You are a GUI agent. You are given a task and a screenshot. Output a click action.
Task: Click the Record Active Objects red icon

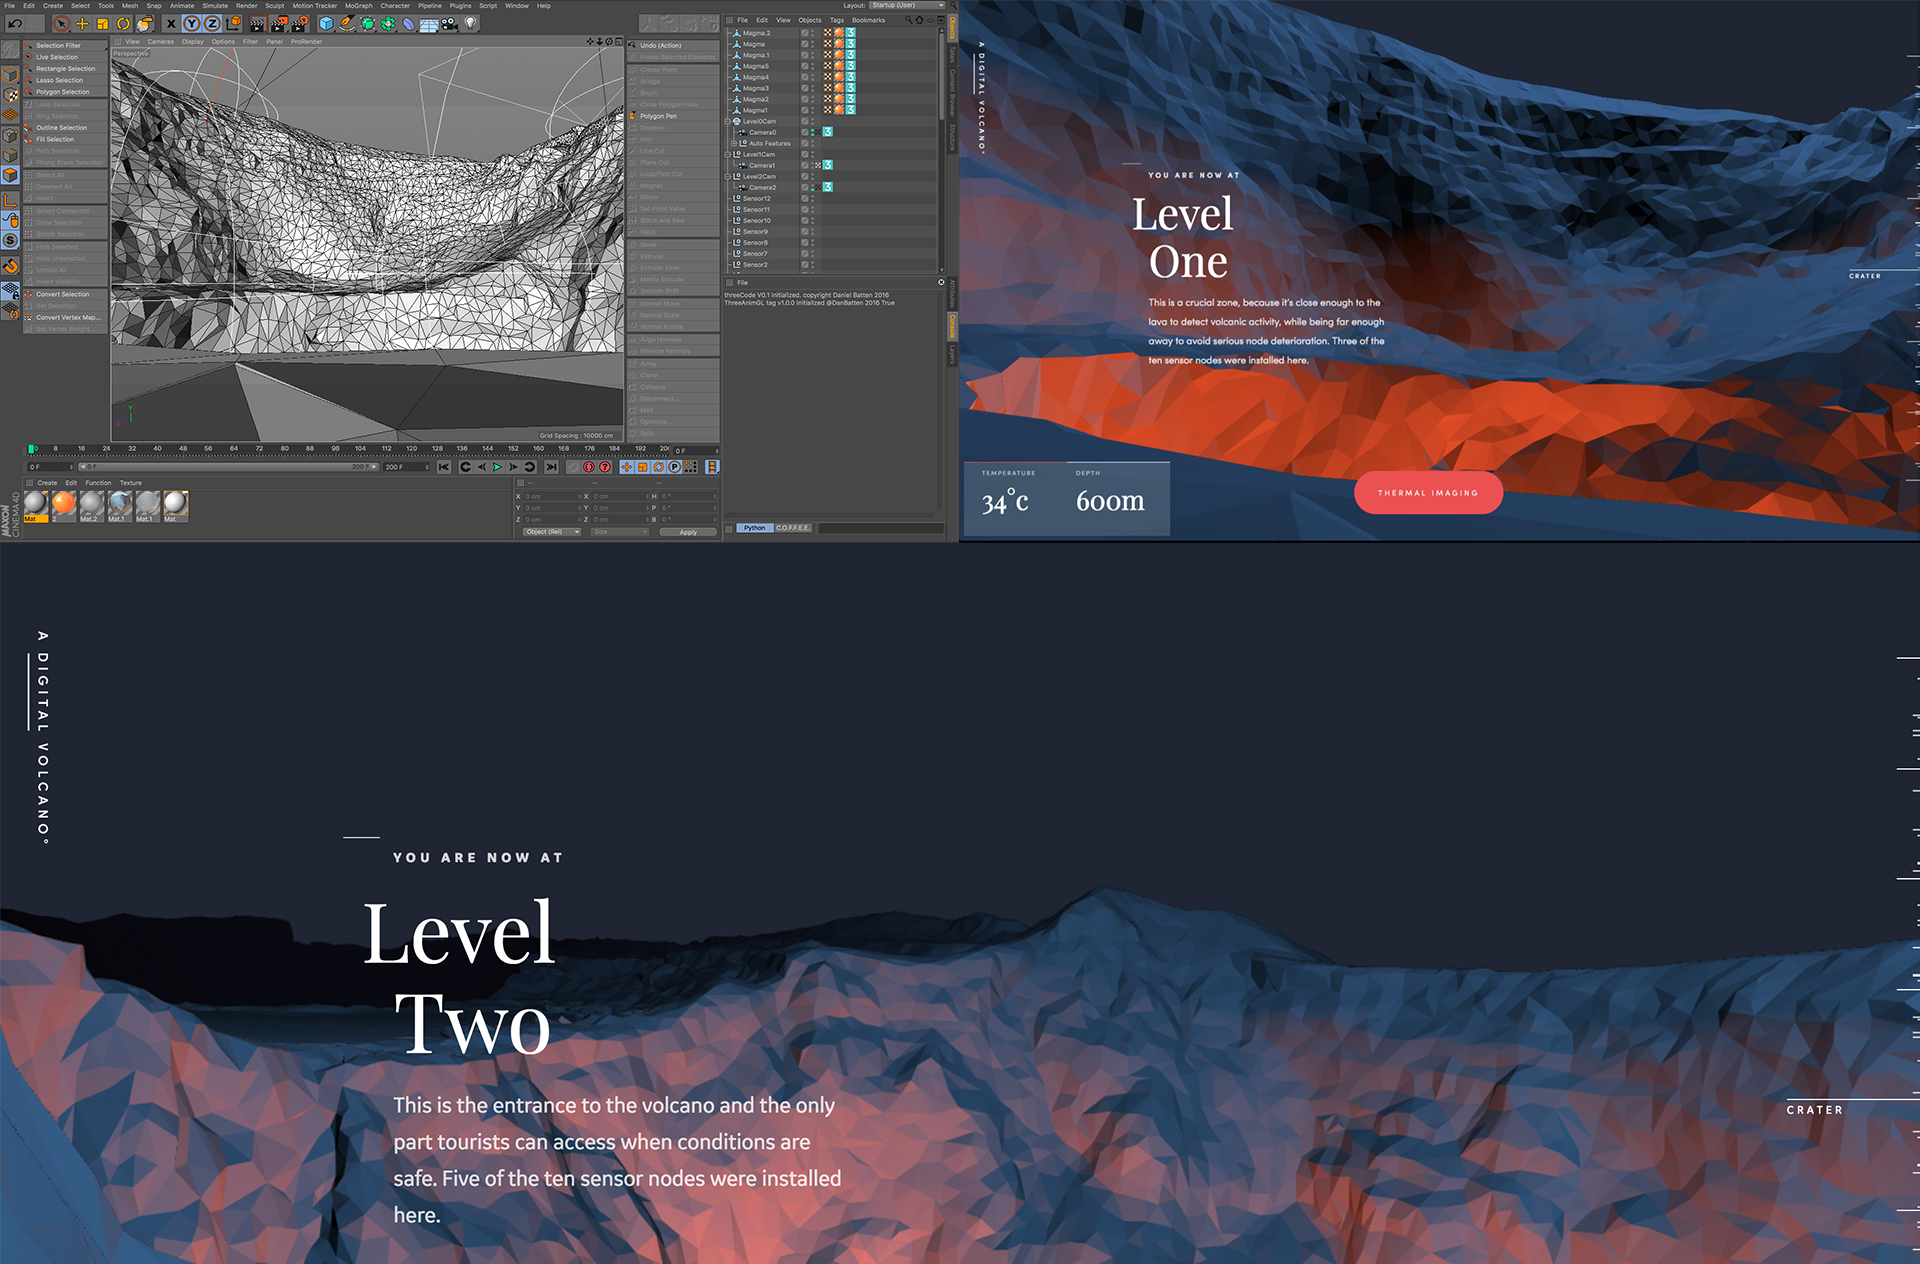(589, 467)
